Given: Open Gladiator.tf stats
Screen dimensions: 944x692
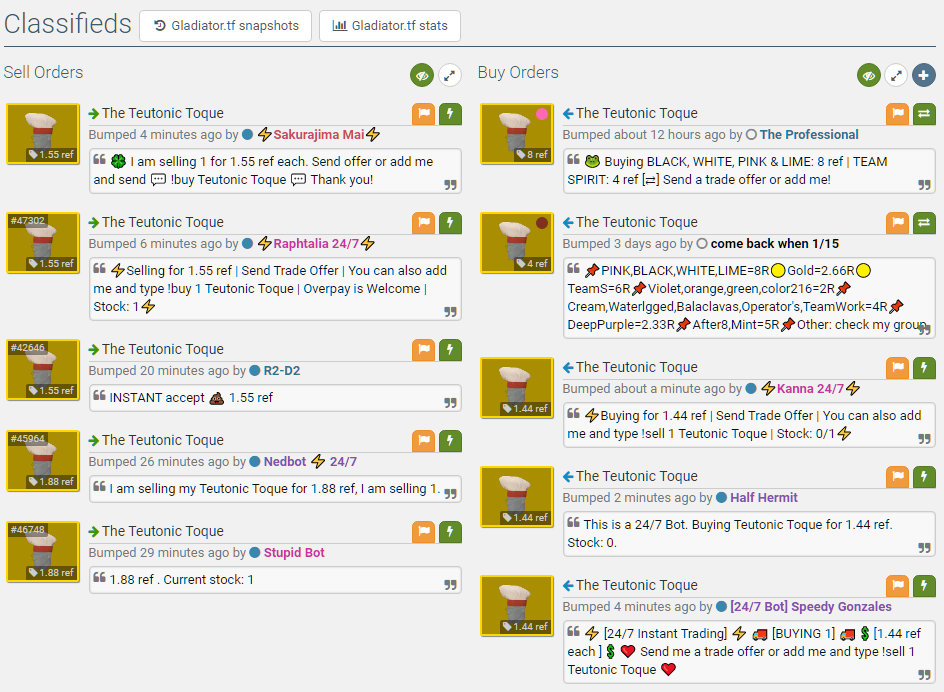Looking at the screenshot, I should click(390, 26).
